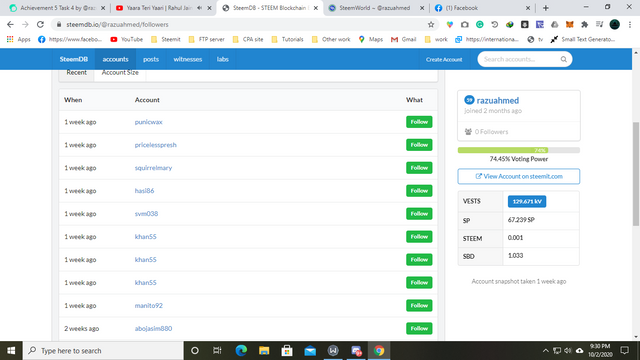Click the SteemDB logo link
The width and height of the screenshot is (640, 360).
pos(73,59)
